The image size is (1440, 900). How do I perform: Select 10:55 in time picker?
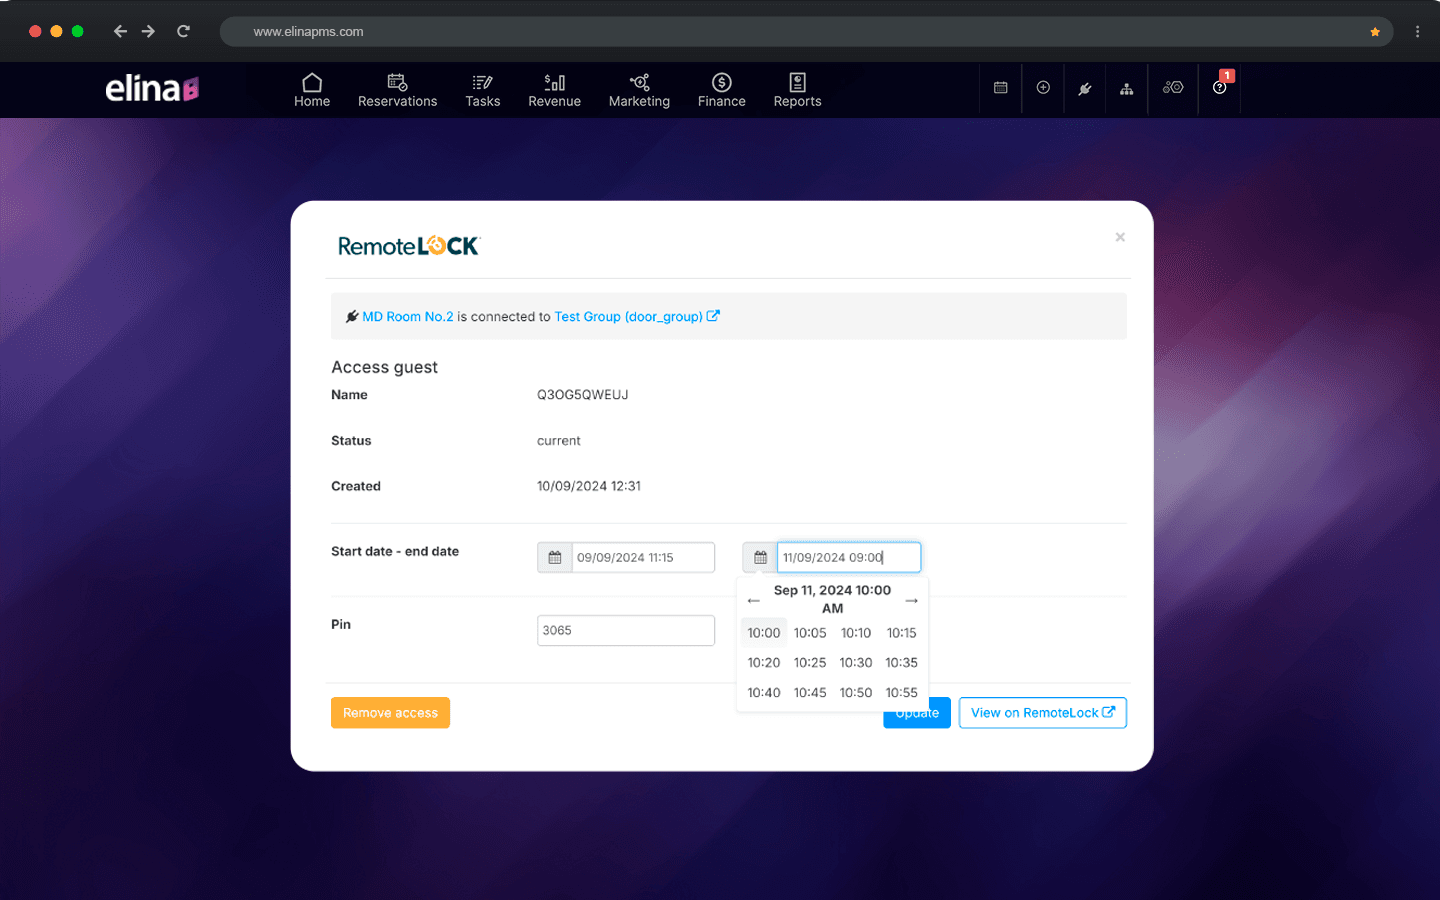(901, 693)
